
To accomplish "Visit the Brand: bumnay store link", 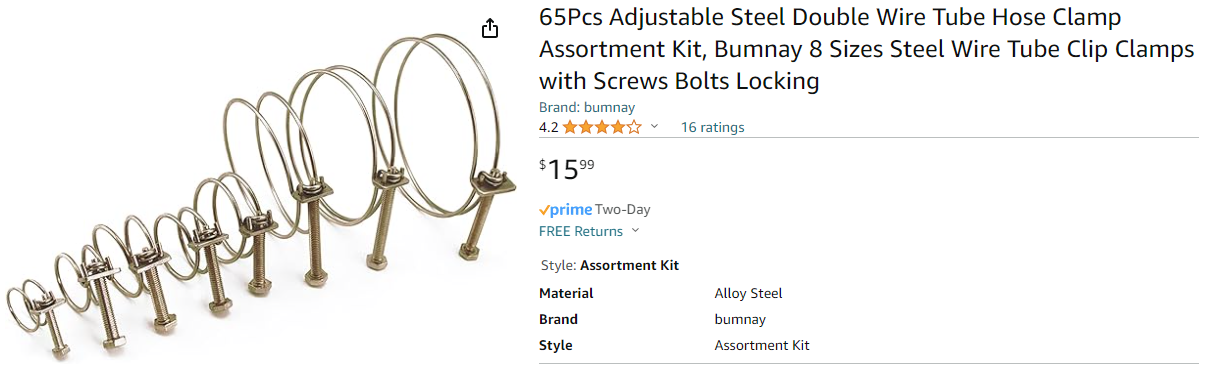I will coord(587,107).
